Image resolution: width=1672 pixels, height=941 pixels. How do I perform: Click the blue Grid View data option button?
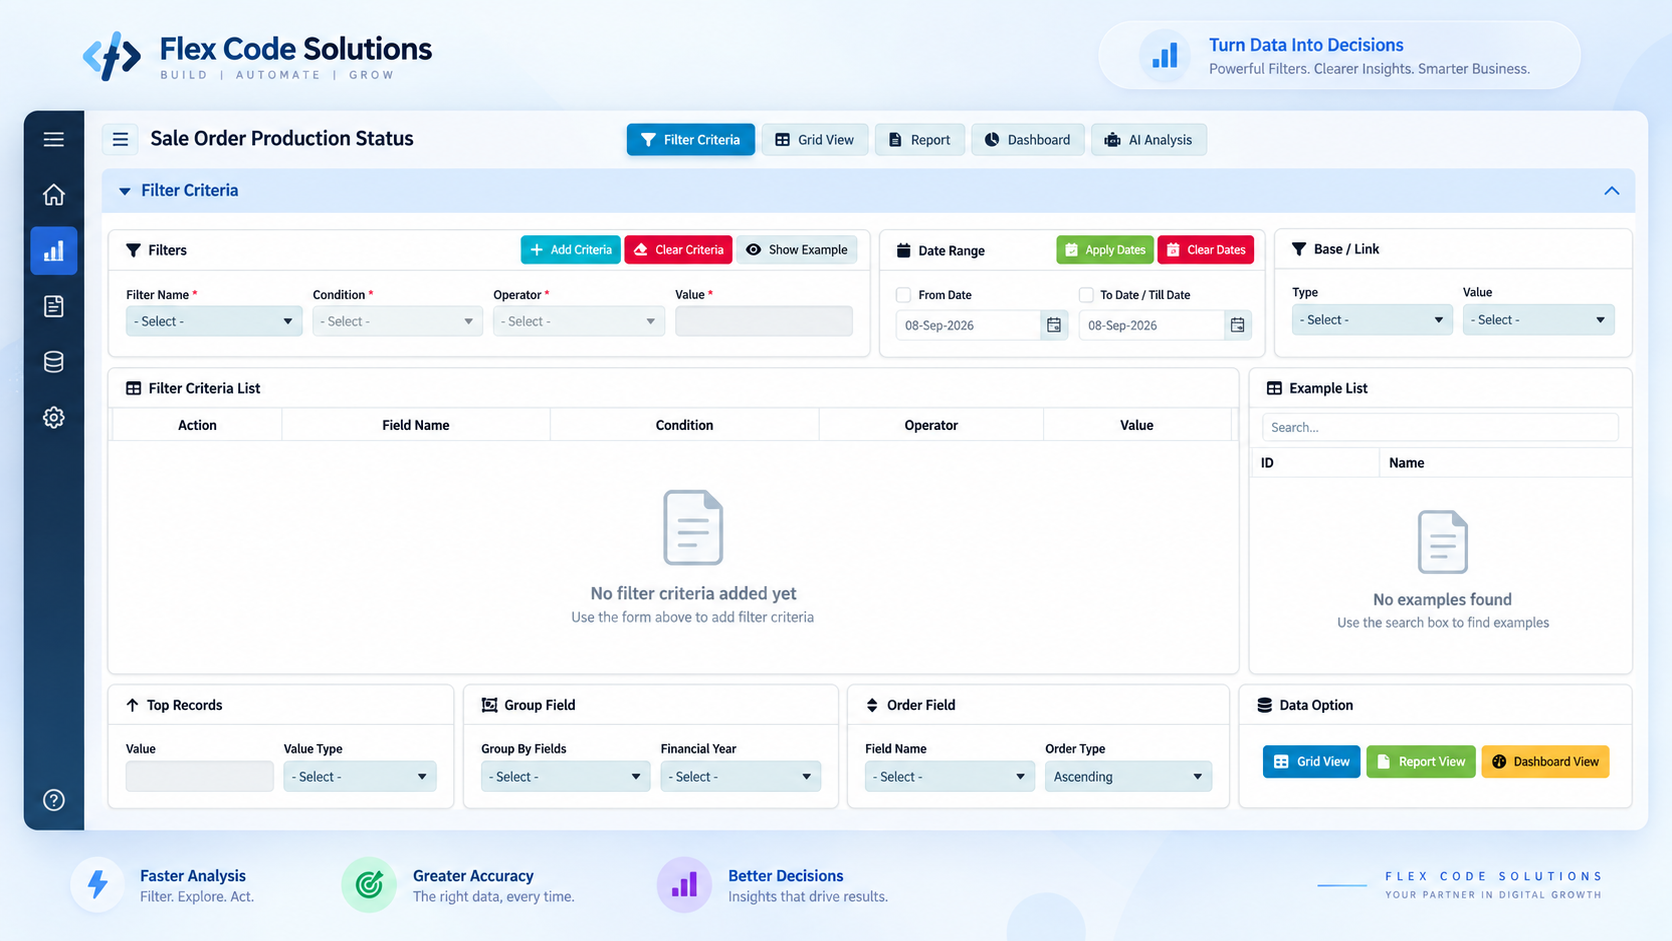1311,762
